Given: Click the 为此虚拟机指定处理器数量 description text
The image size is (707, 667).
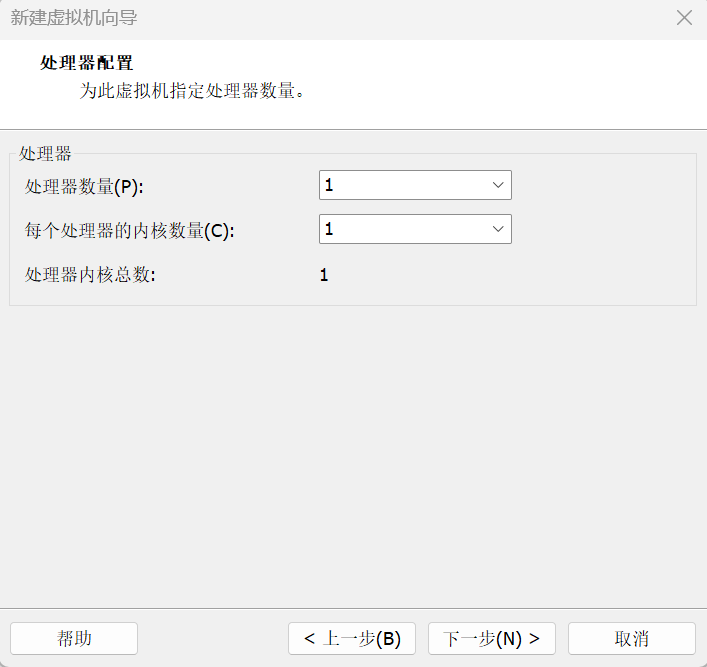Looking at the screenshot, I should click(192, 91).
